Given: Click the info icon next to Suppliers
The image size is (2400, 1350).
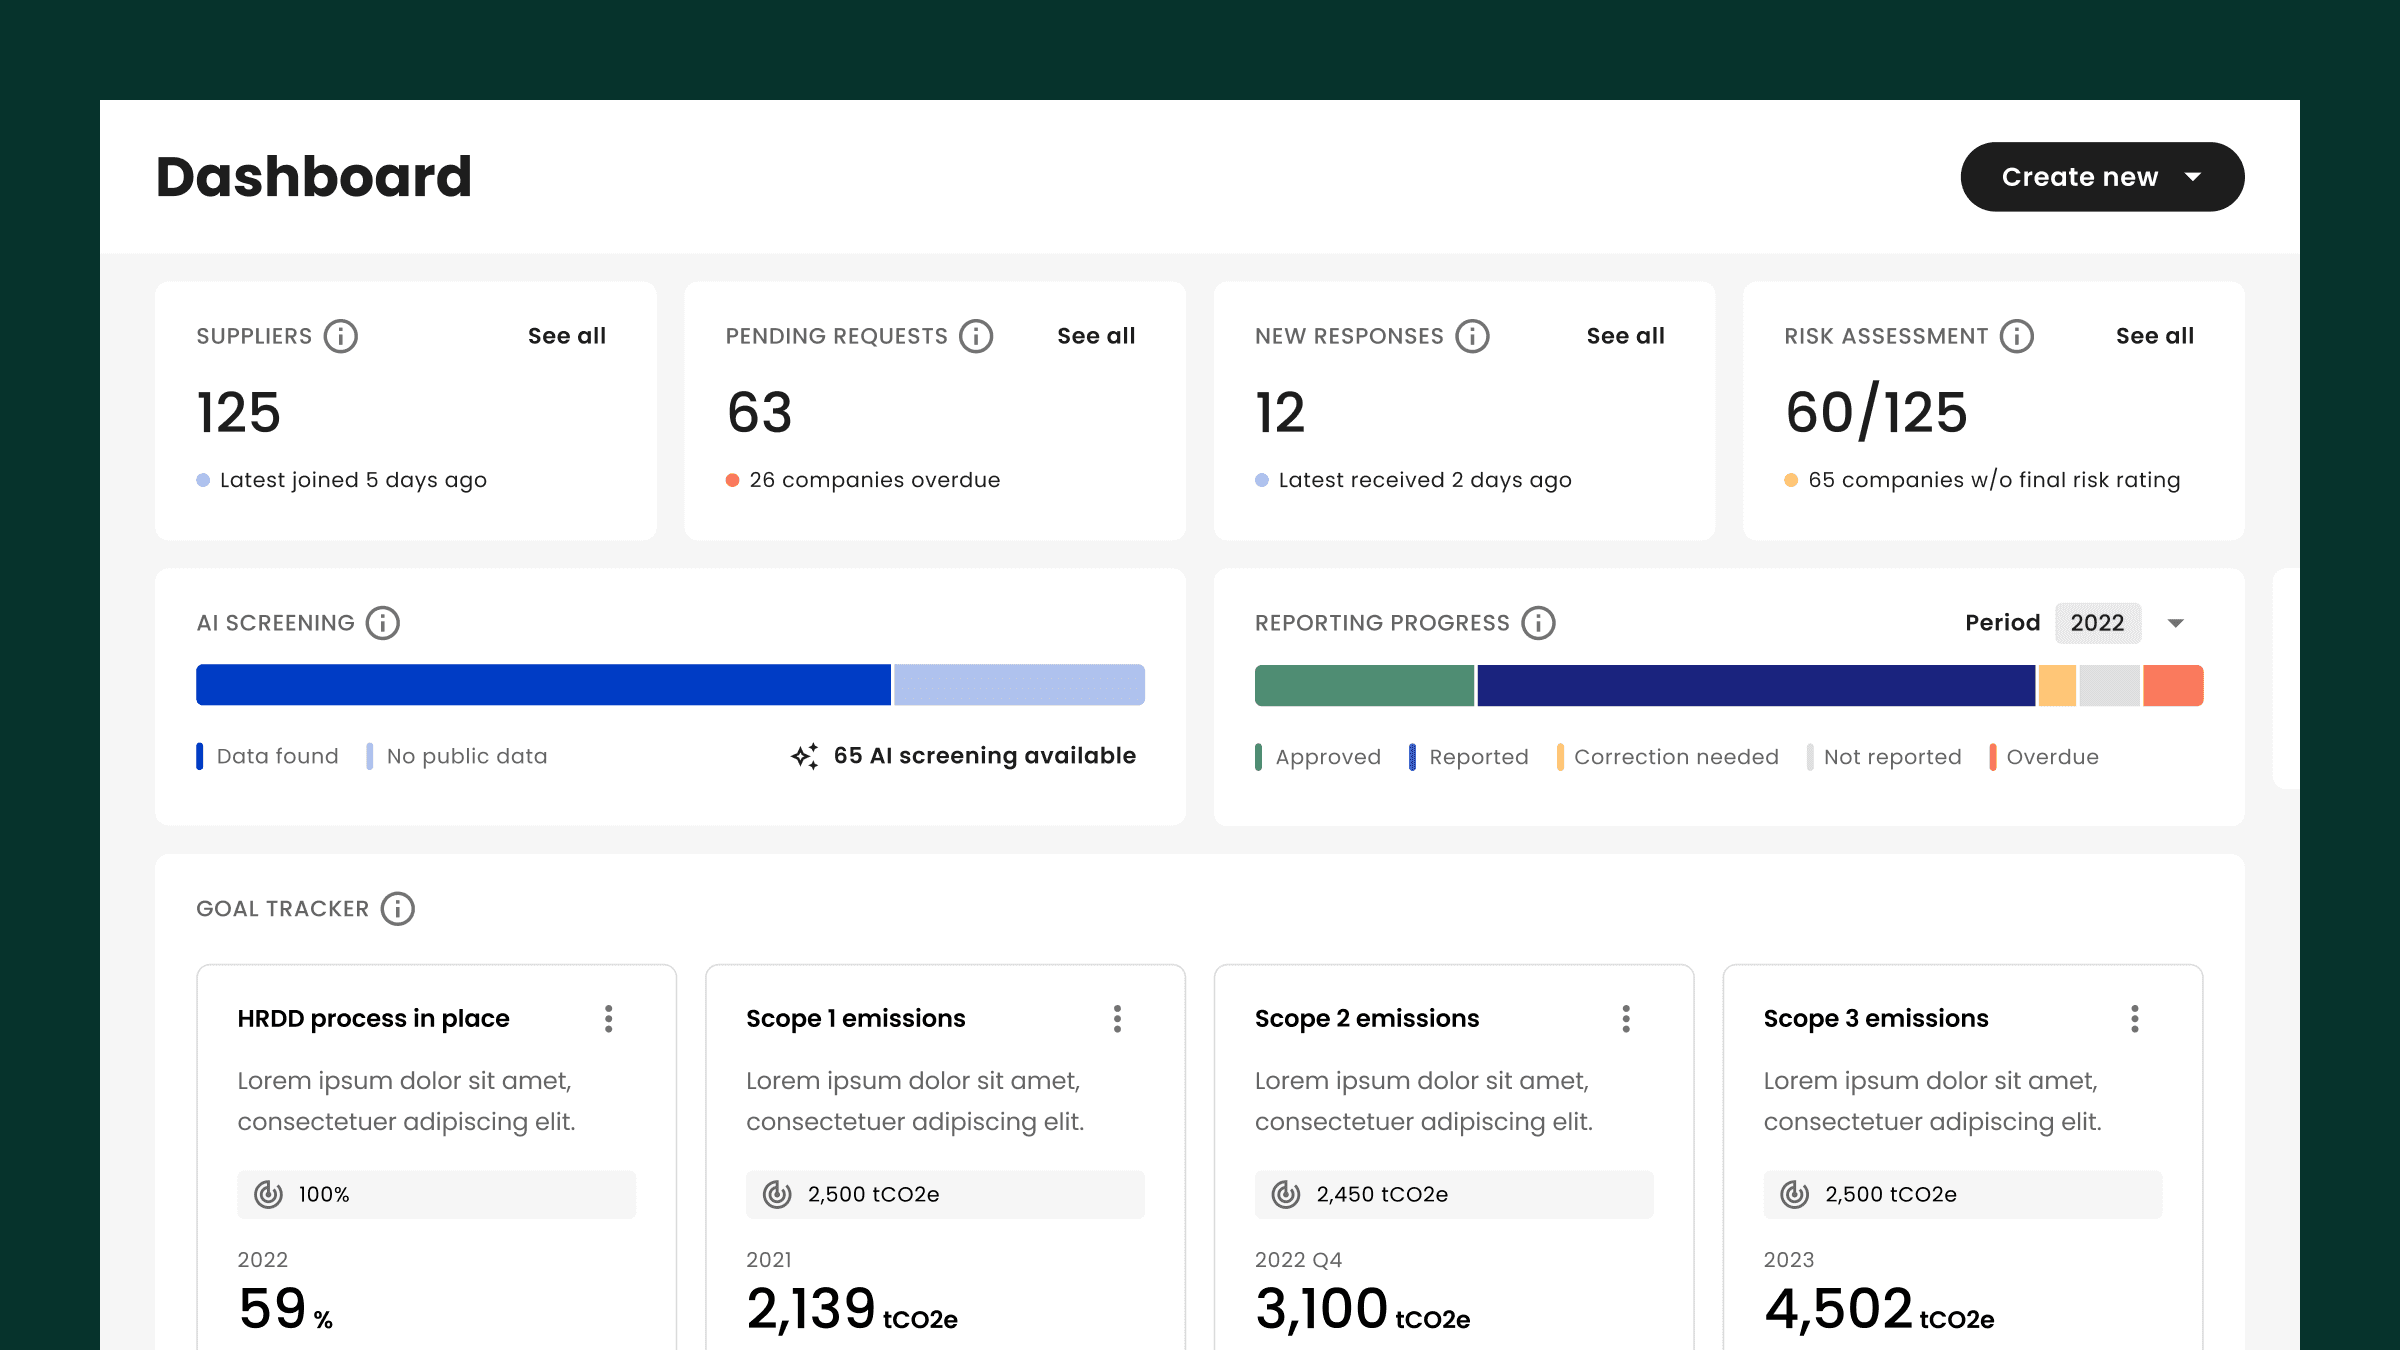Looking at the screenshot, I should coord(340,336).
